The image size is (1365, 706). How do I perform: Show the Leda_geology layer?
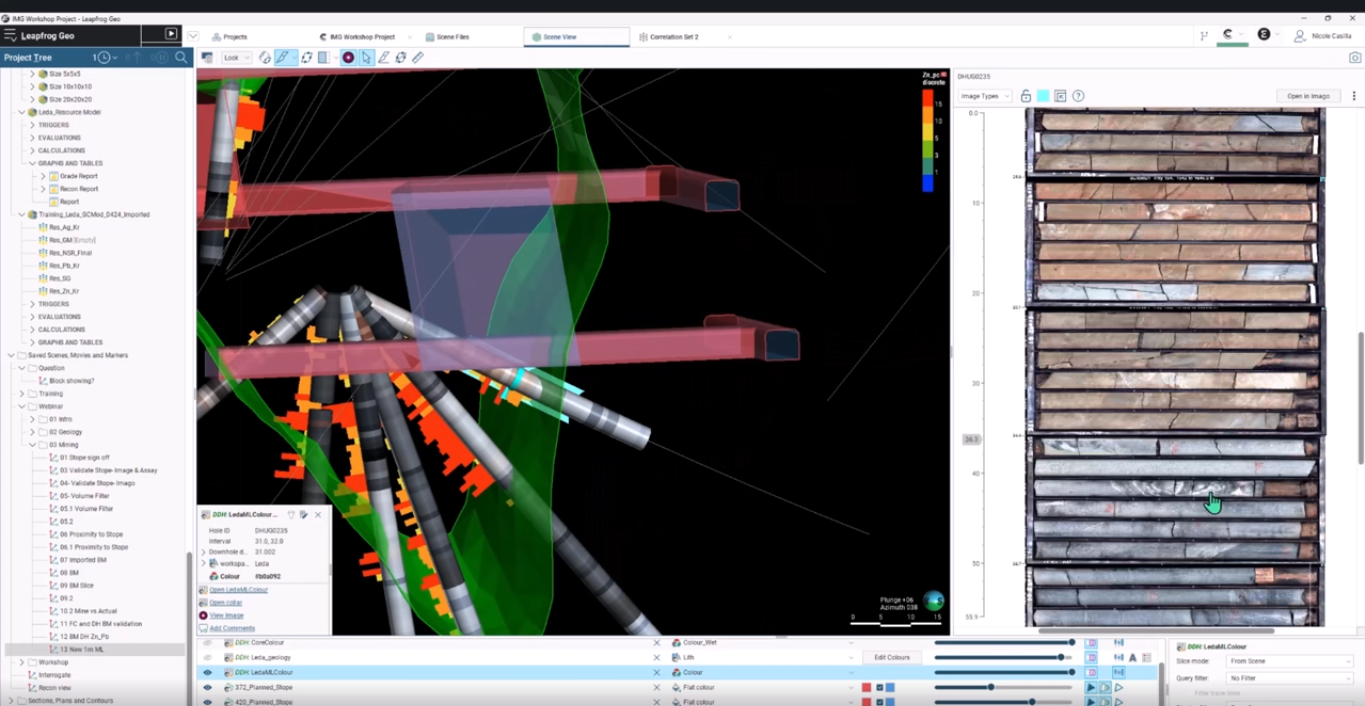point(208,658)
